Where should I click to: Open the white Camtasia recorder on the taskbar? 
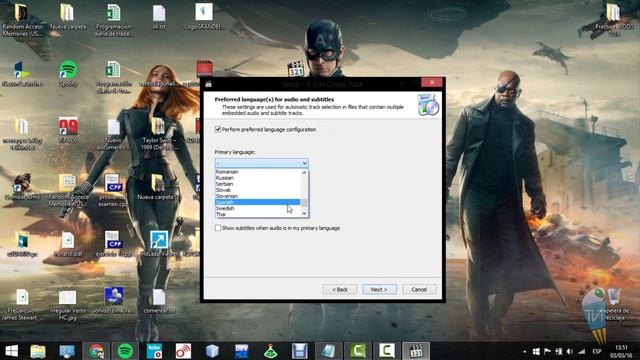387,351
